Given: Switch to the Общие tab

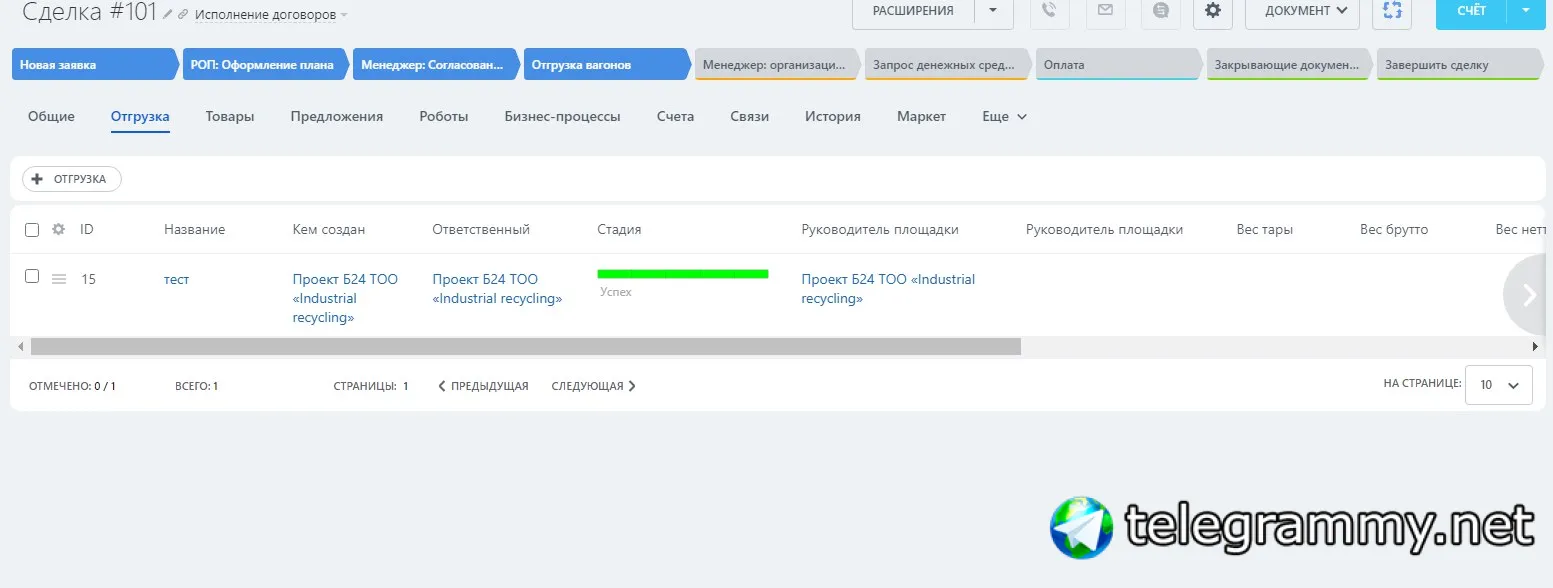Looking at the screenshot, I should click(x=51, y=116).
